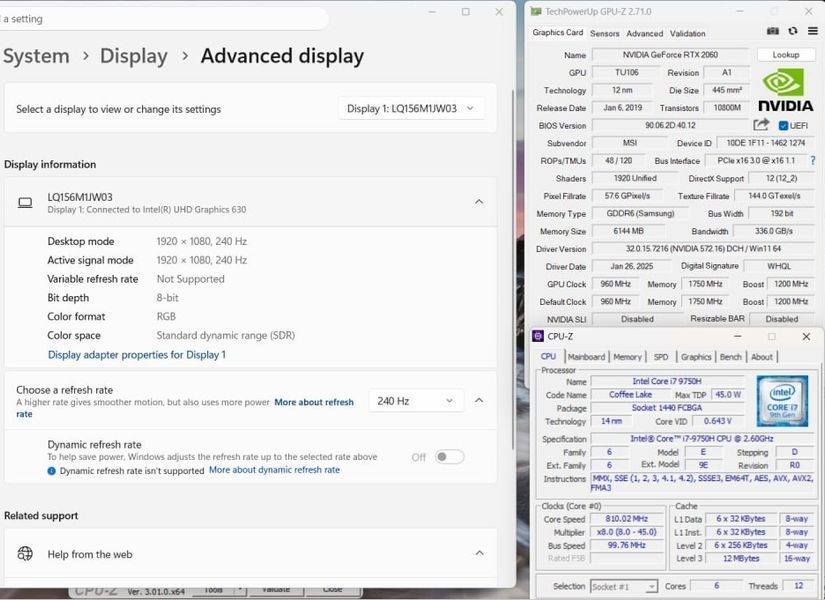Viewport: 825px width, 600px height.
Task: Toggle the Dynamic refresh rate switch
Action: coord(450,457)
